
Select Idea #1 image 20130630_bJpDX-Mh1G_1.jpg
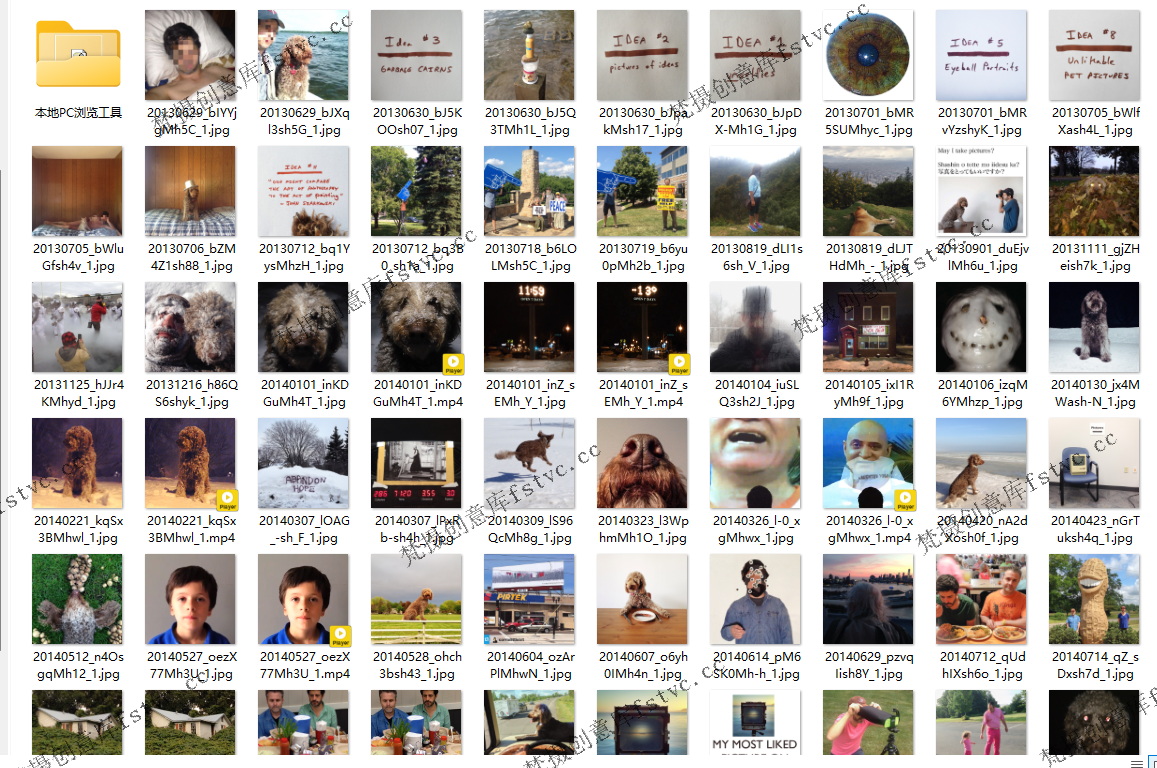[x=755, y=55]
